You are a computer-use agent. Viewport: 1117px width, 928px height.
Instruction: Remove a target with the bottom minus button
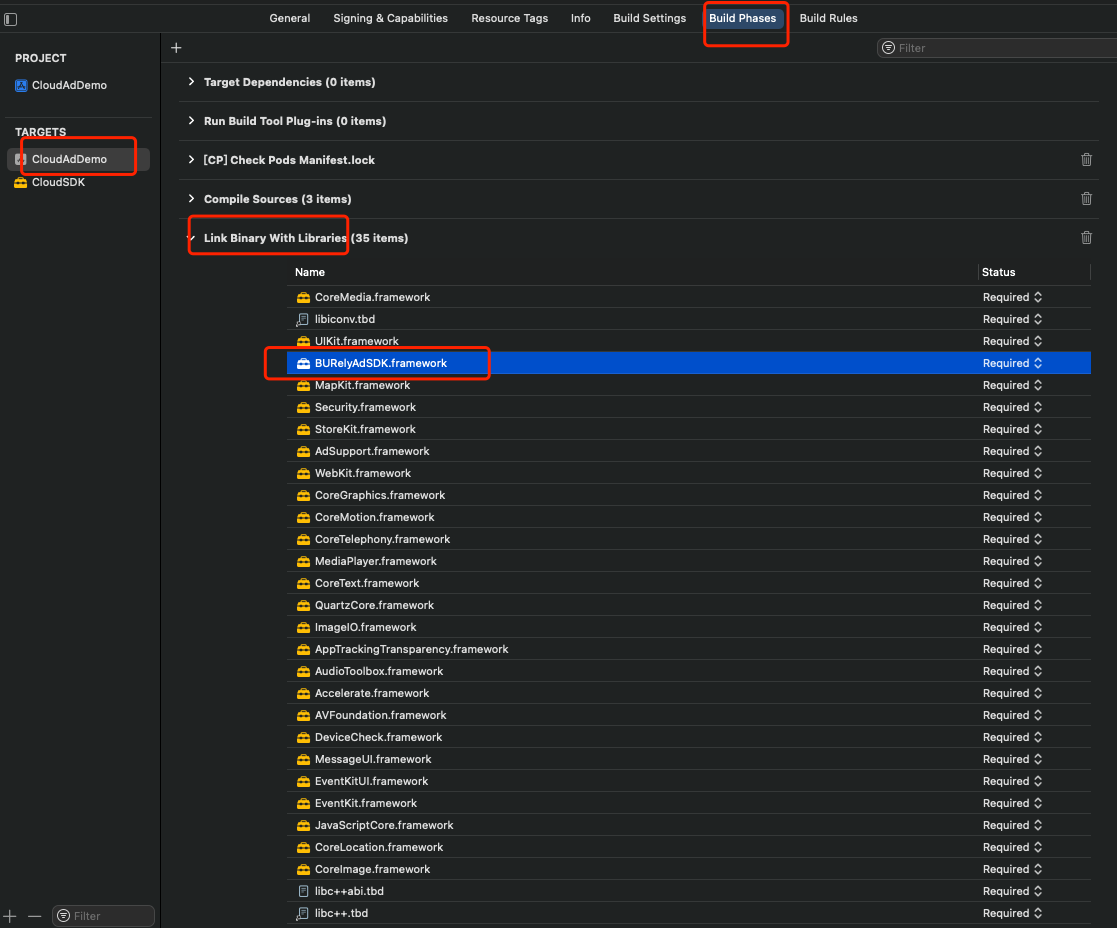click(35, 916)
